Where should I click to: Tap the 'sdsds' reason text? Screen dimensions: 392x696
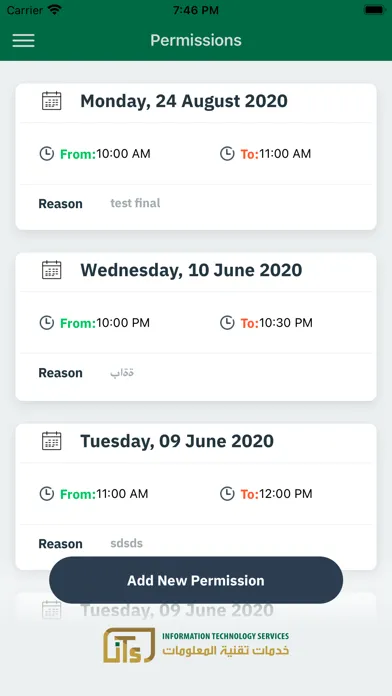[127, 543]
